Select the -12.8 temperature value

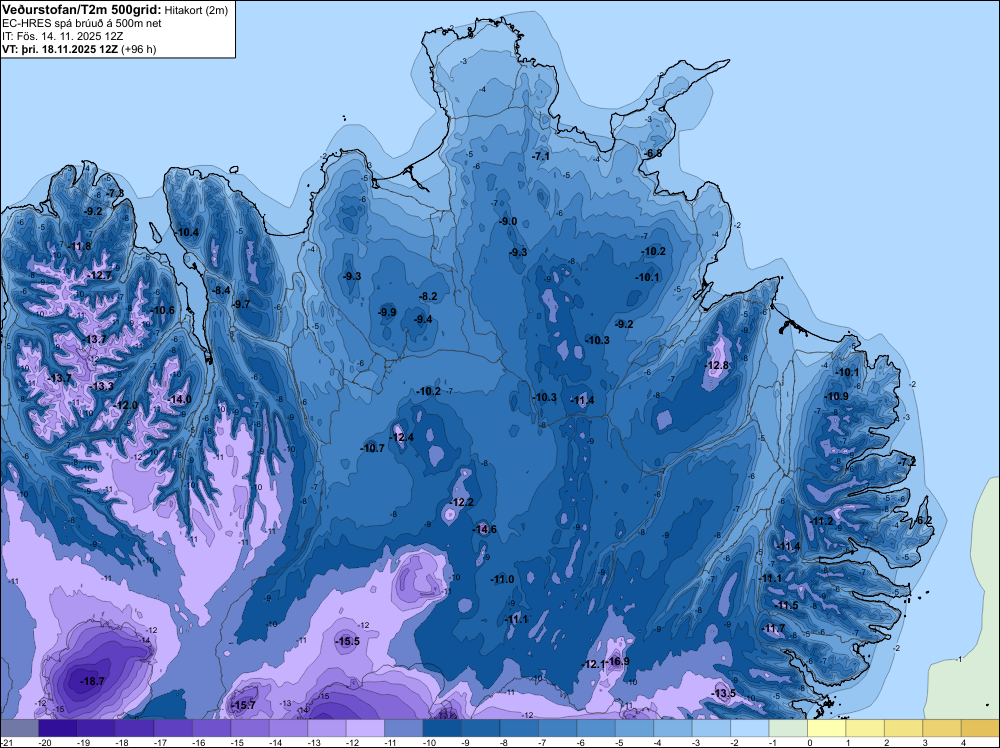(x=717, y=365)
